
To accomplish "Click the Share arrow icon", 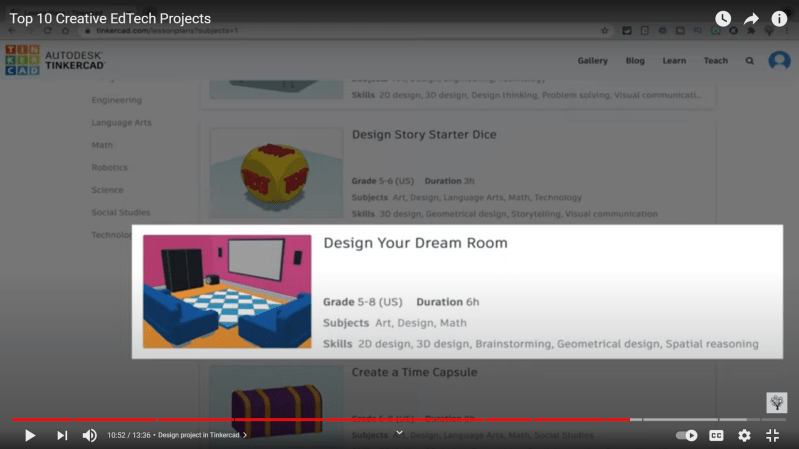I will click(x=751, y=19).
